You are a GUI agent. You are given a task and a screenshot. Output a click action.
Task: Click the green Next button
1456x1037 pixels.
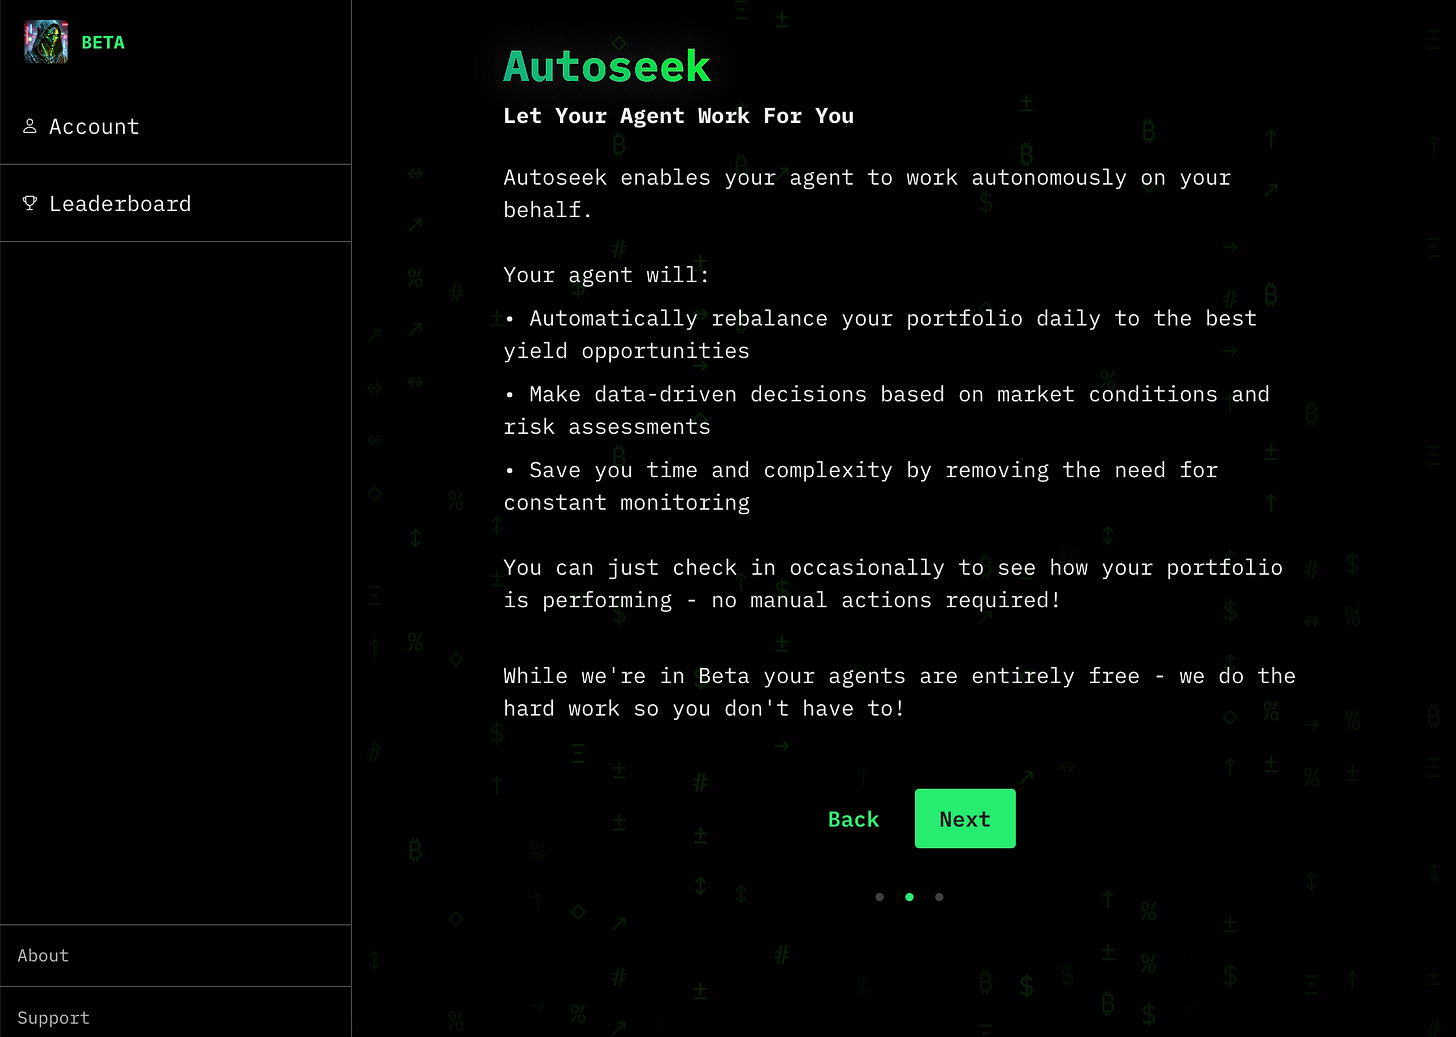965,819
